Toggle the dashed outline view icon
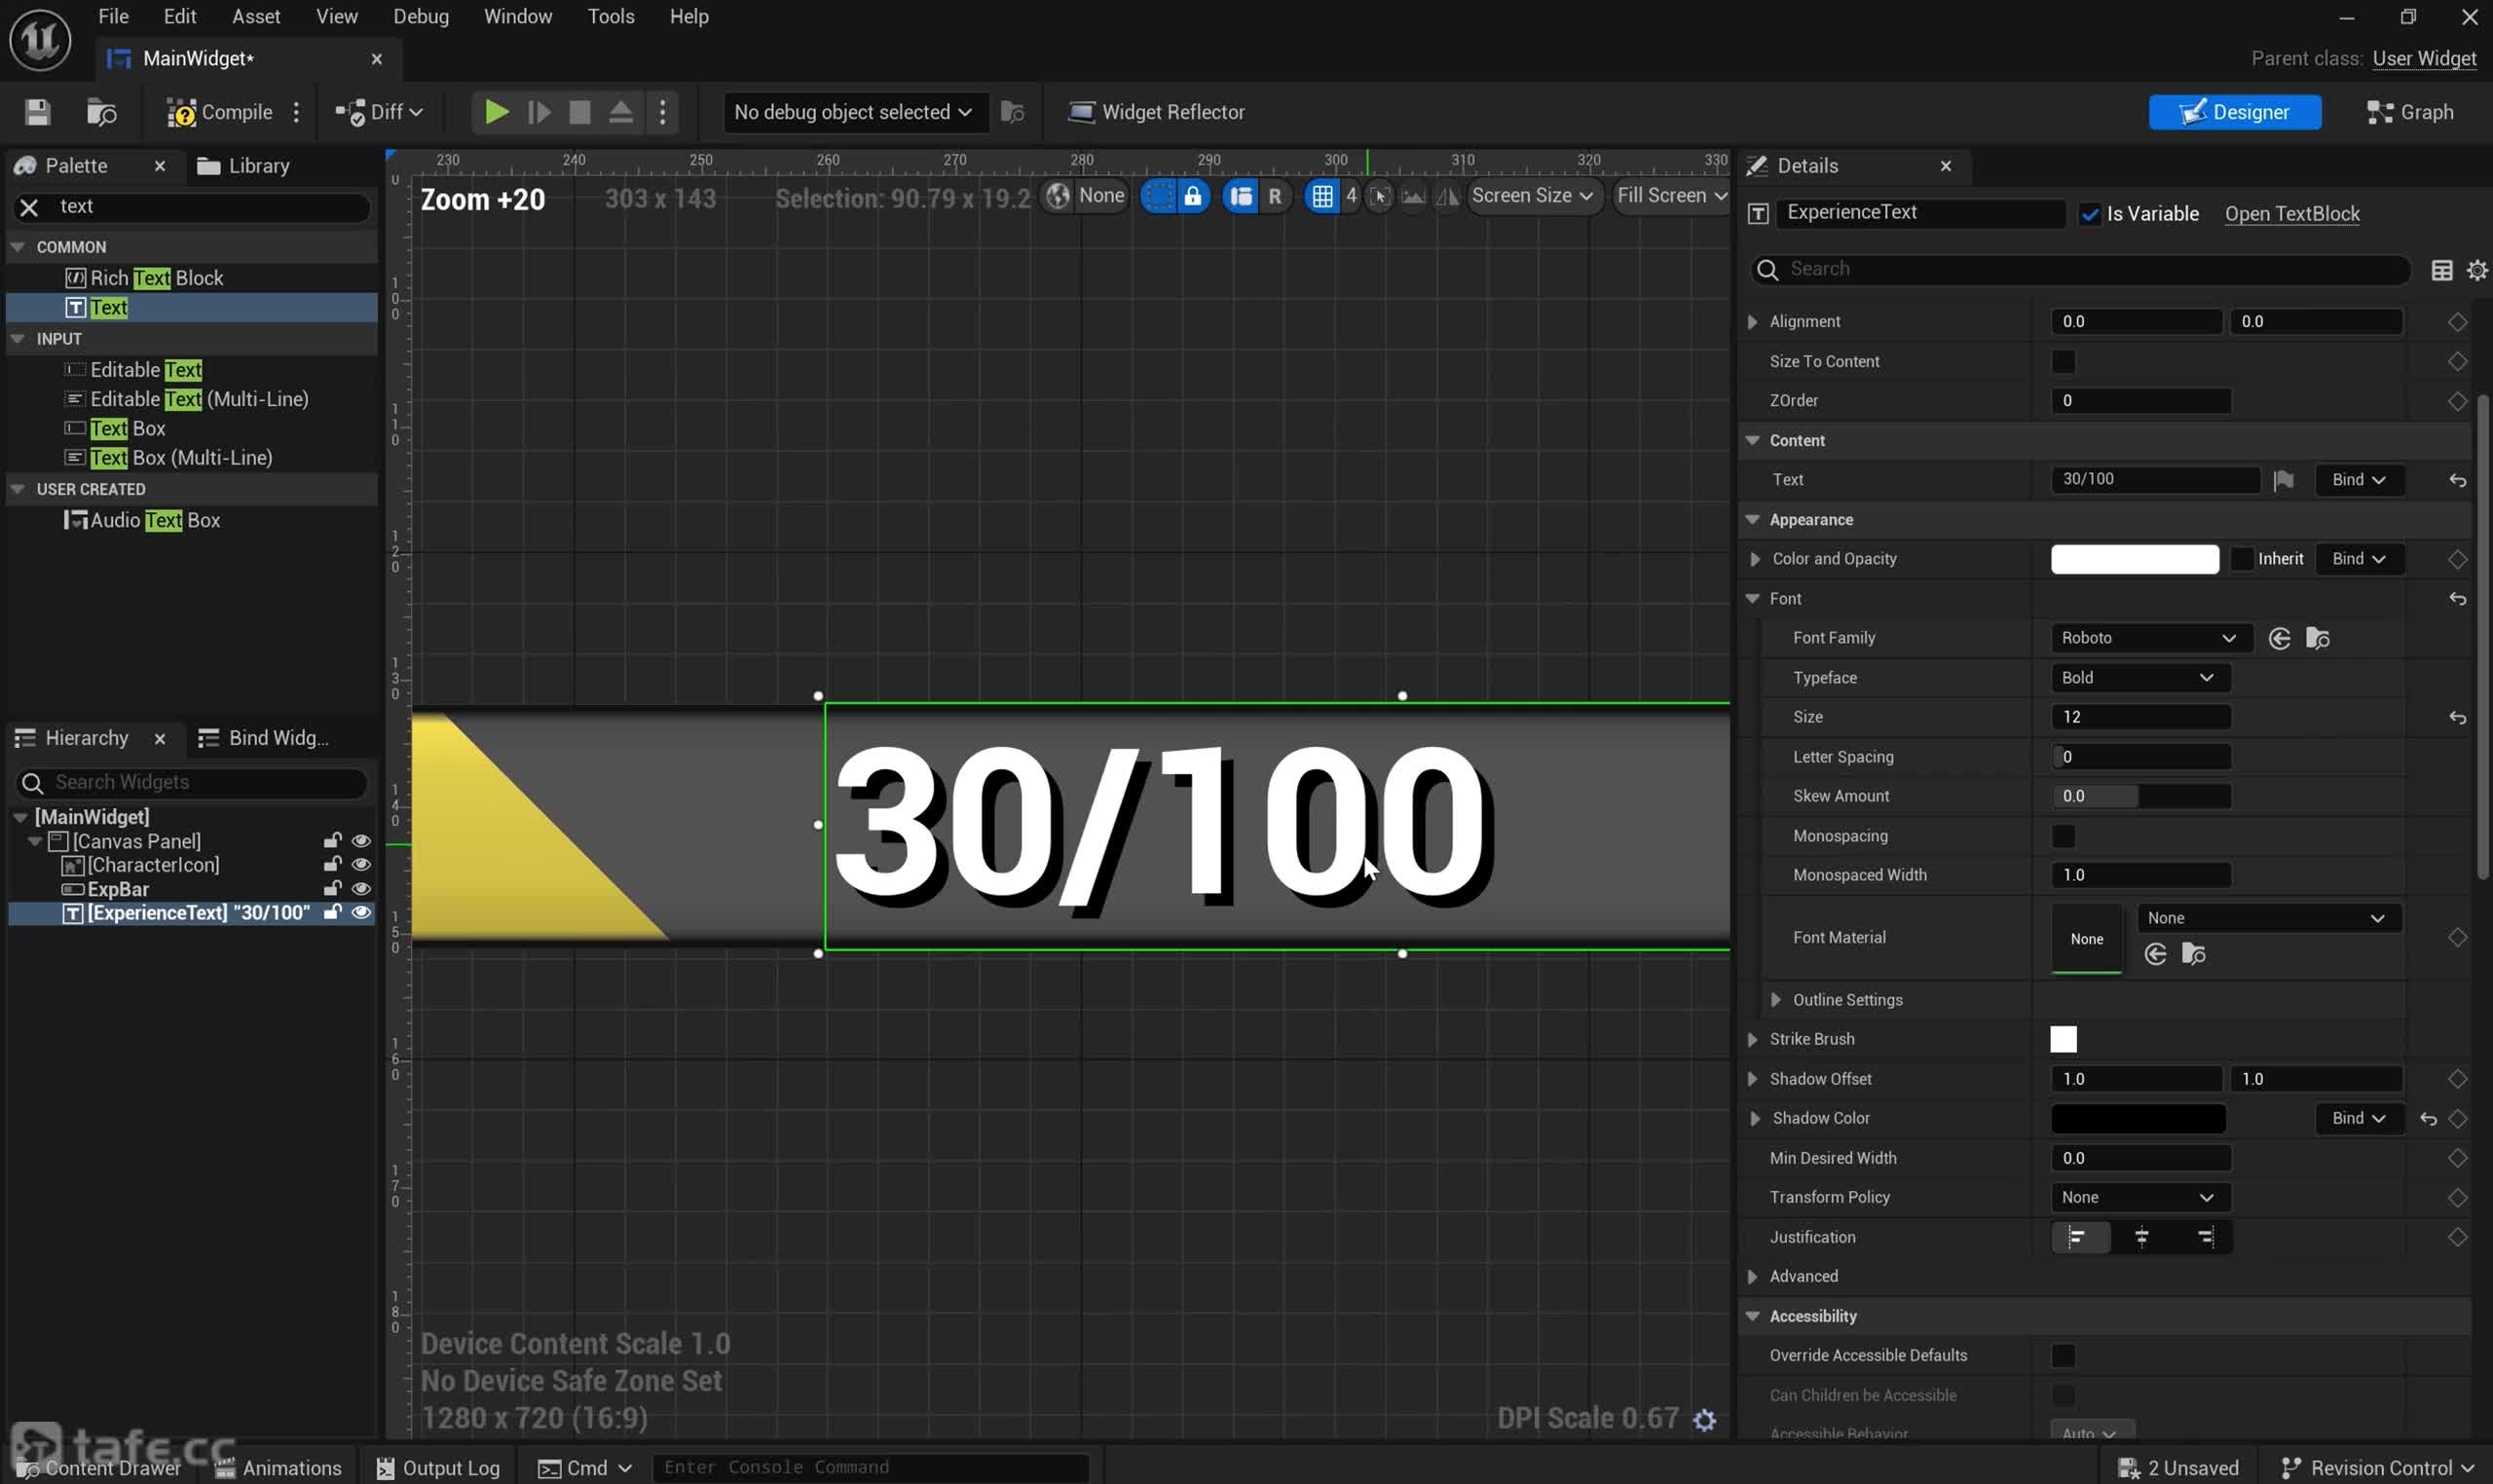 tap(1158, 196)
